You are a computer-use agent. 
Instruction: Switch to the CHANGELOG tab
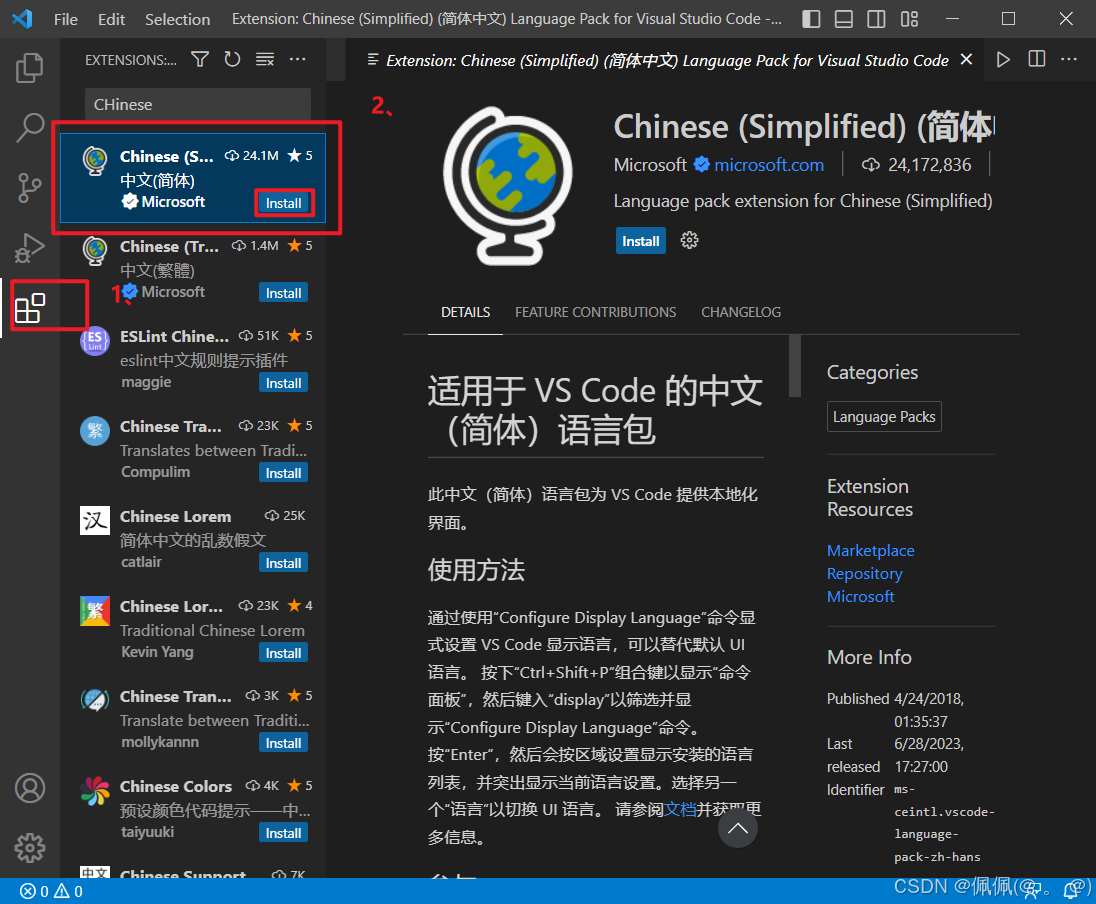[x=741, y=312]
